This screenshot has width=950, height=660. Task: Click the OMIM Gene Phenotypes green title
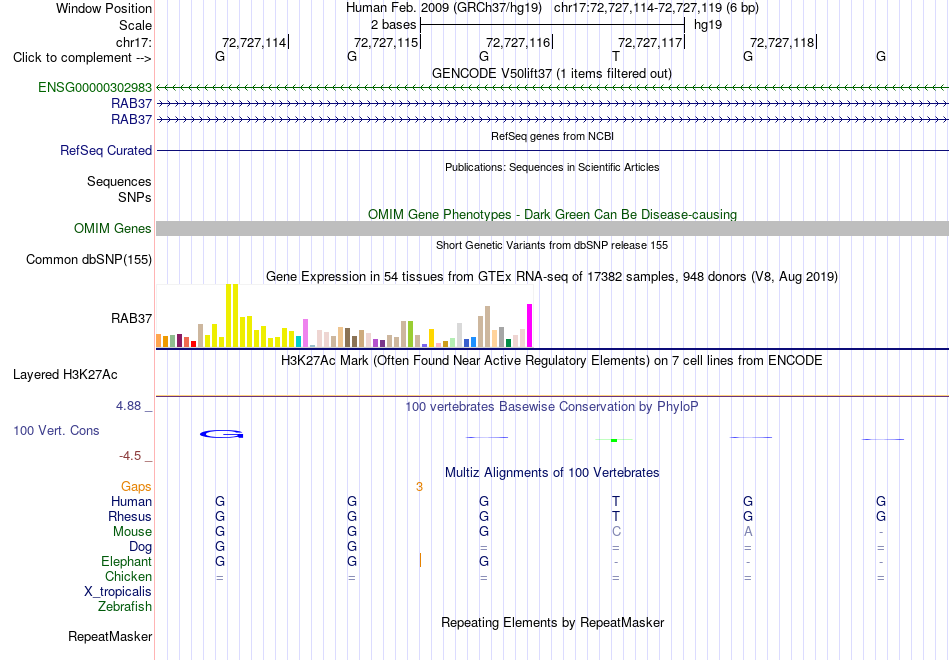pos(553,215)
